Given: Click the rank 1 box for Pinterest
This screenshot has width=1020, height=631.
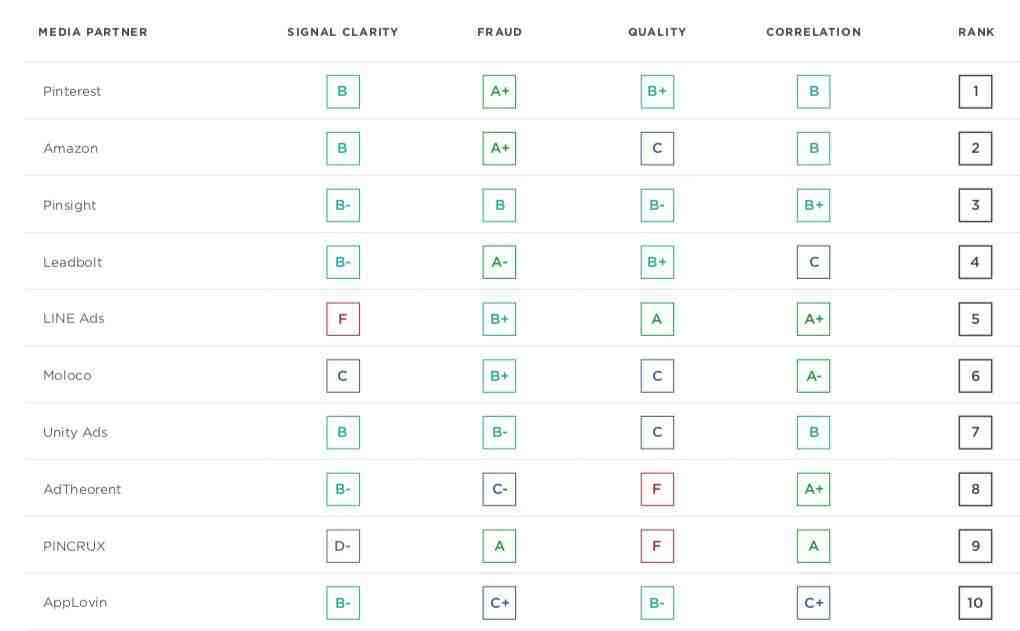Looking at the screenshot, I should pos(975,92).
